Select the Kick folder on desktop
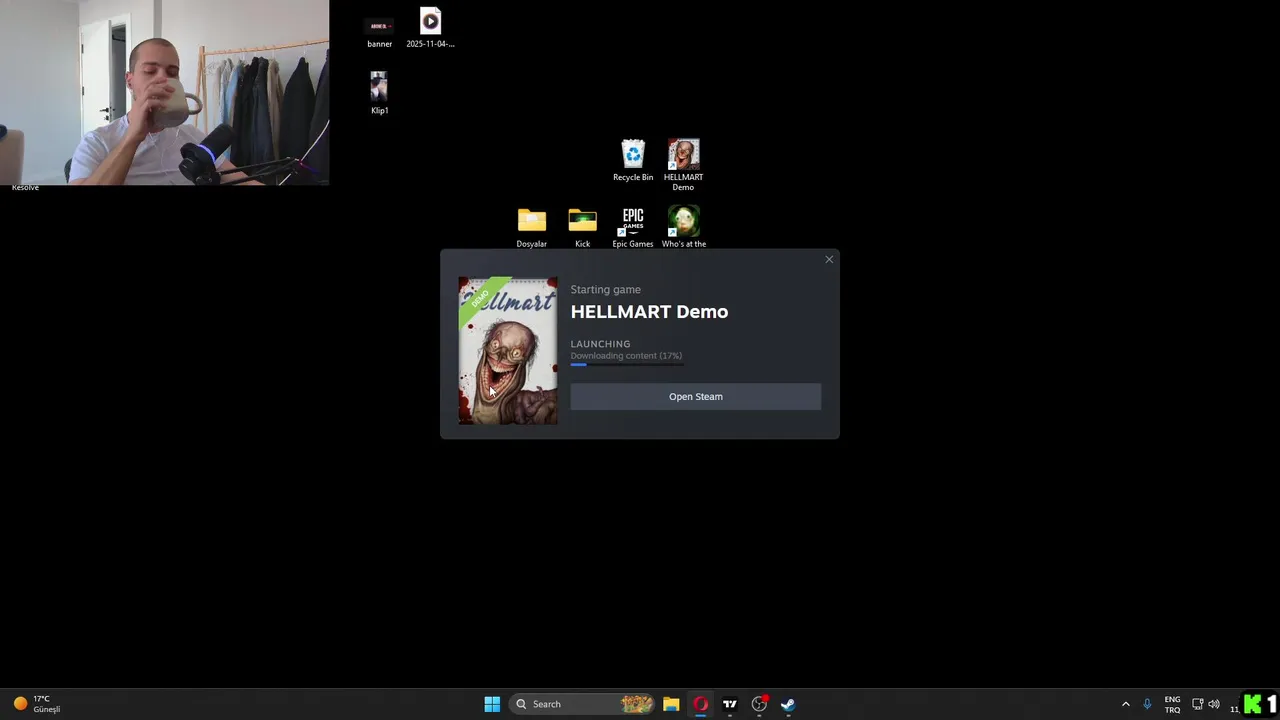The height and width of the screenshot is (720, 1280). (582, 227)
